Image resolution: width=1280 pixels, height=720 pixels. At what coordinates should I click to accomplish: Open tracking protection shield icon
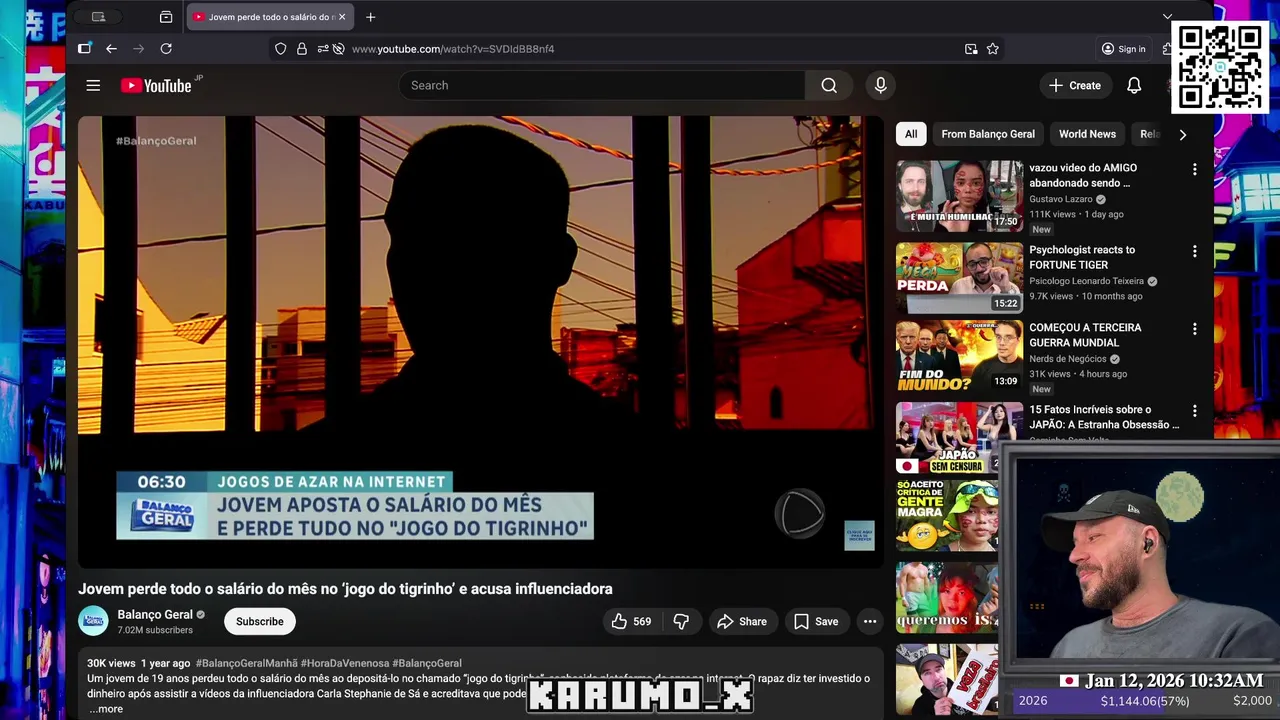pos(280,49)
